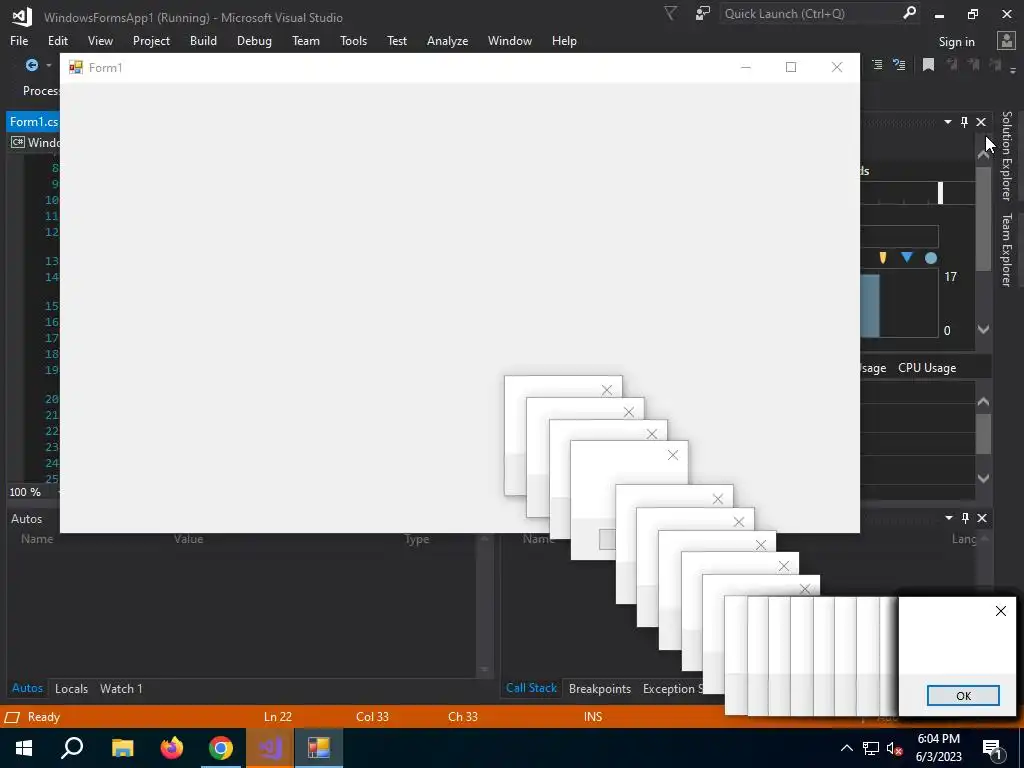Open the notifications filter flag icon
1024x768 pixels.
(x=671, y=13)
